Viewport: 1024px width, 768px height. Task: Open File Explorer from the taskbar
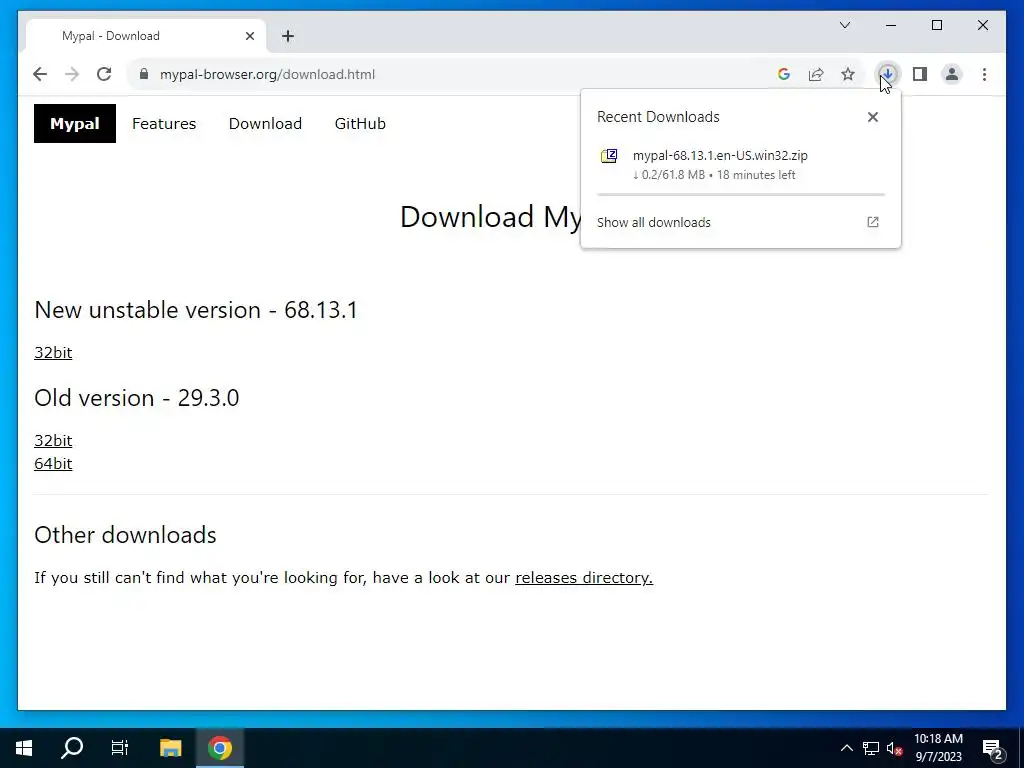pos(171,748)
